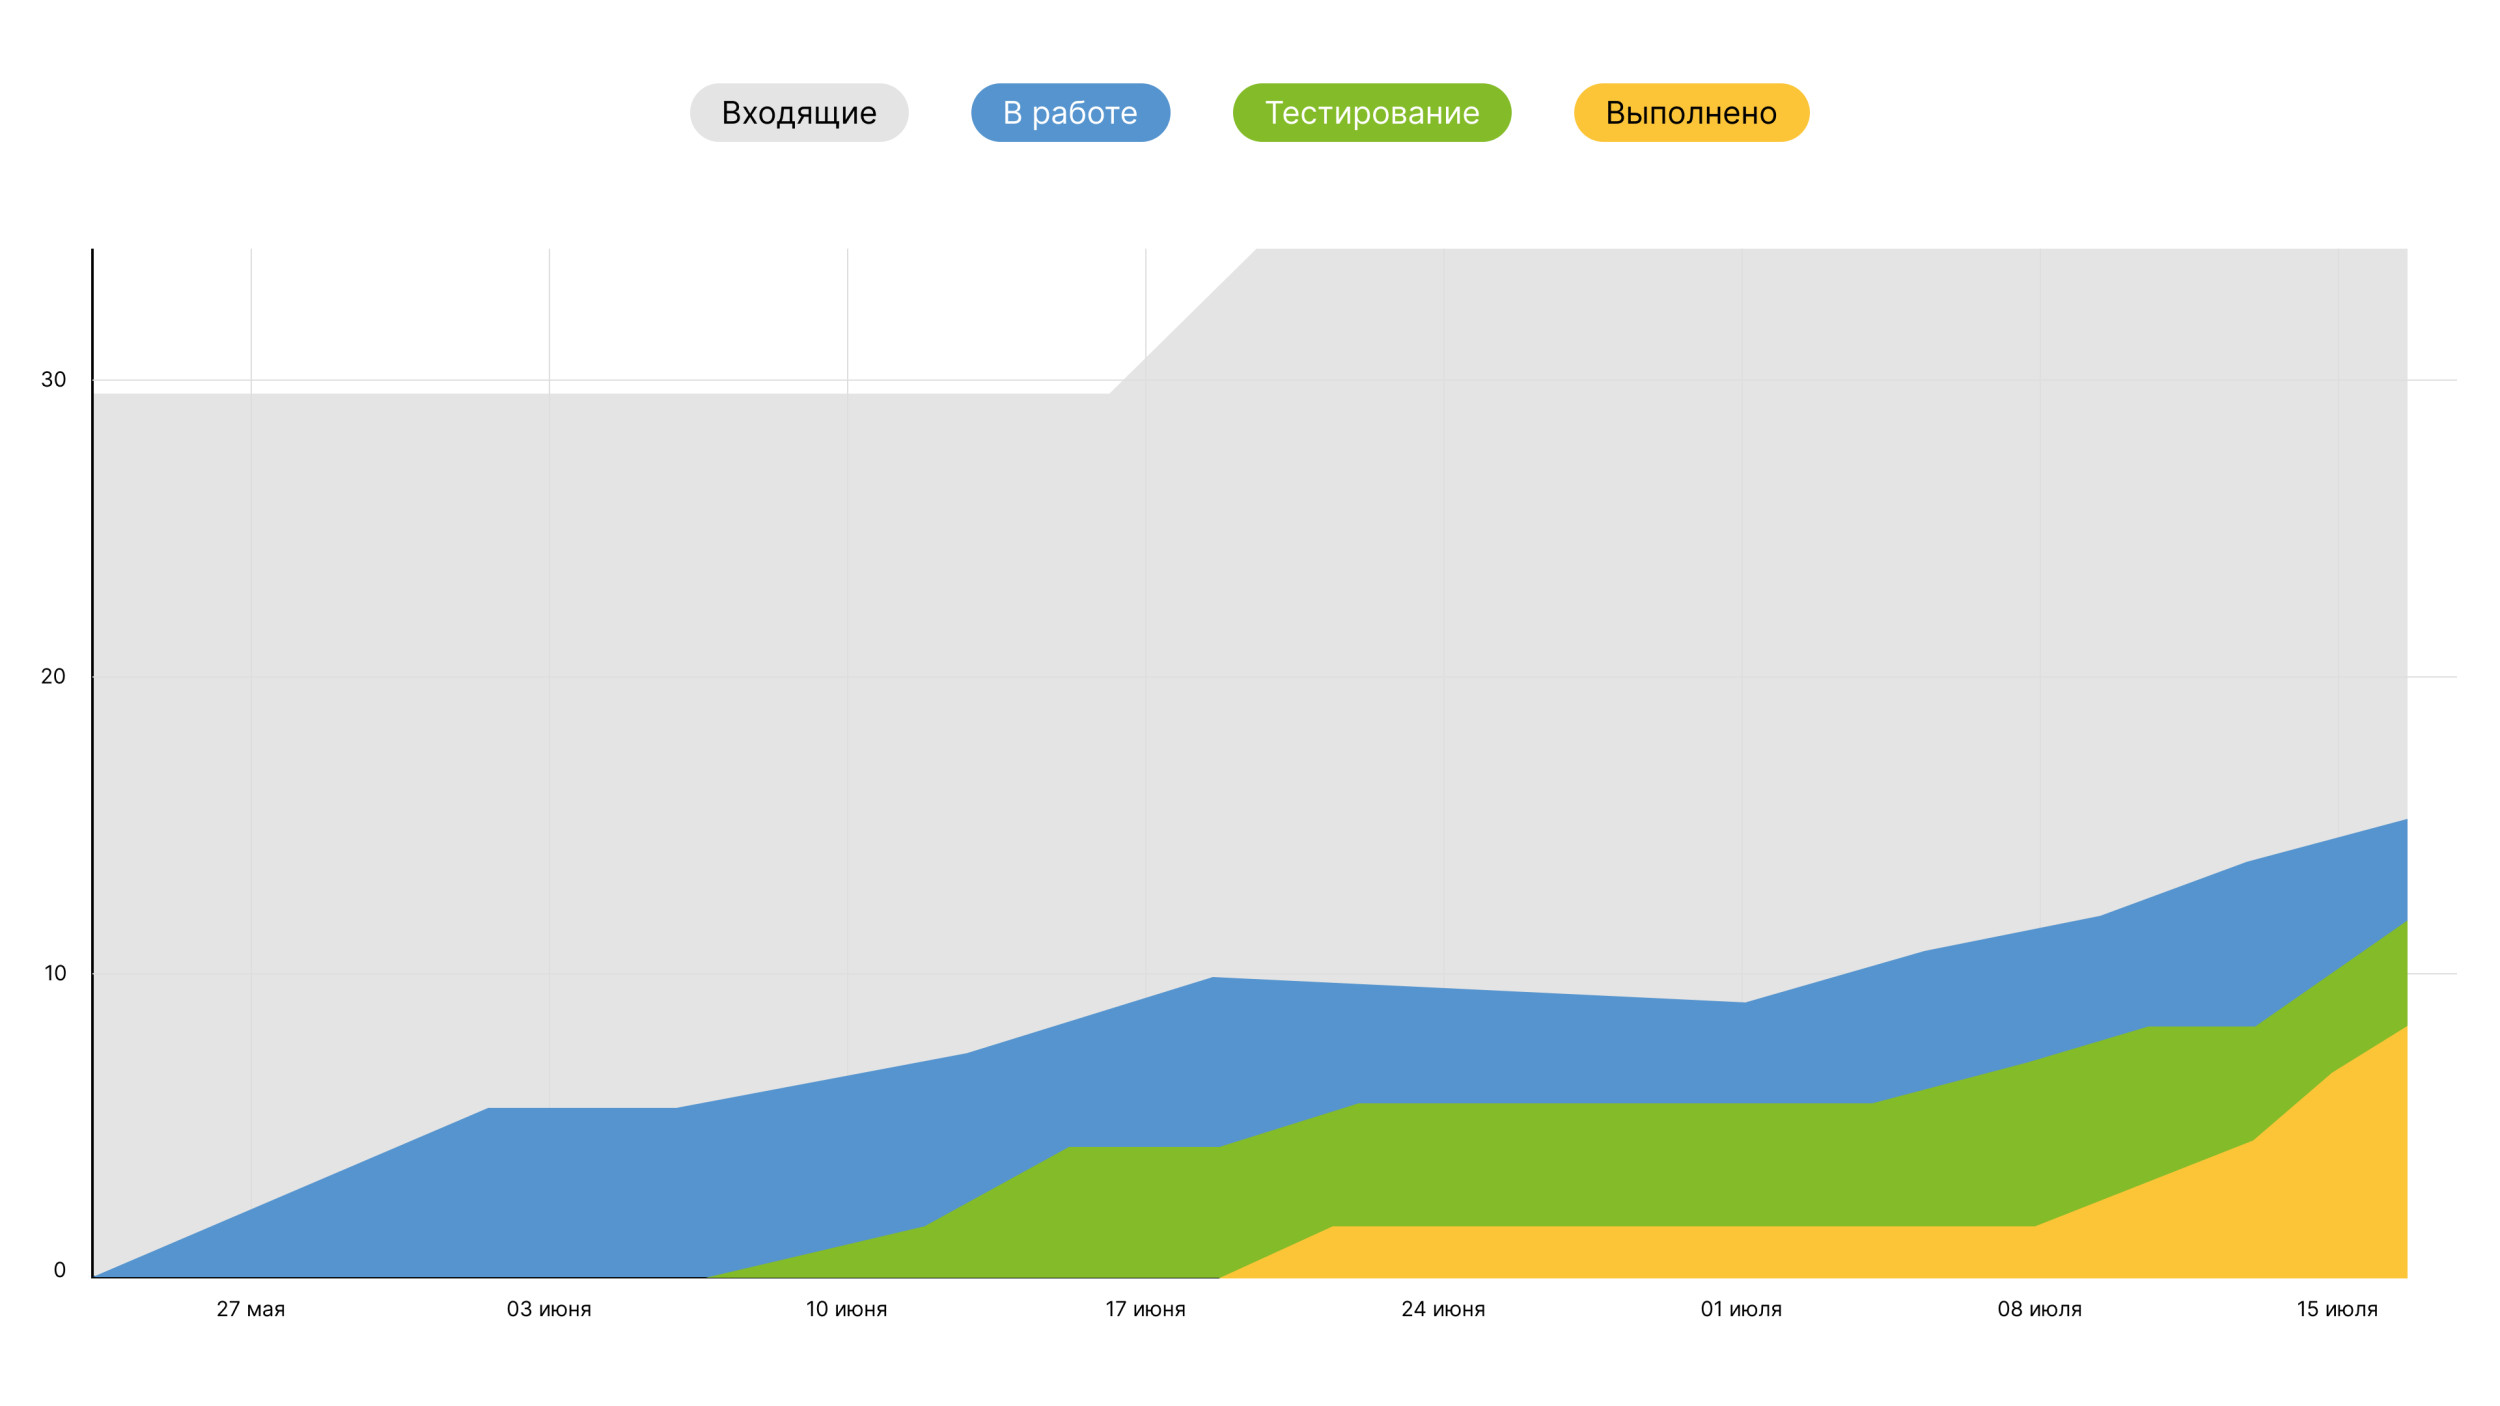Click the 01 июля axis label
The height and width of the screenshot is (1406, 2500).
point(1741,1310)
